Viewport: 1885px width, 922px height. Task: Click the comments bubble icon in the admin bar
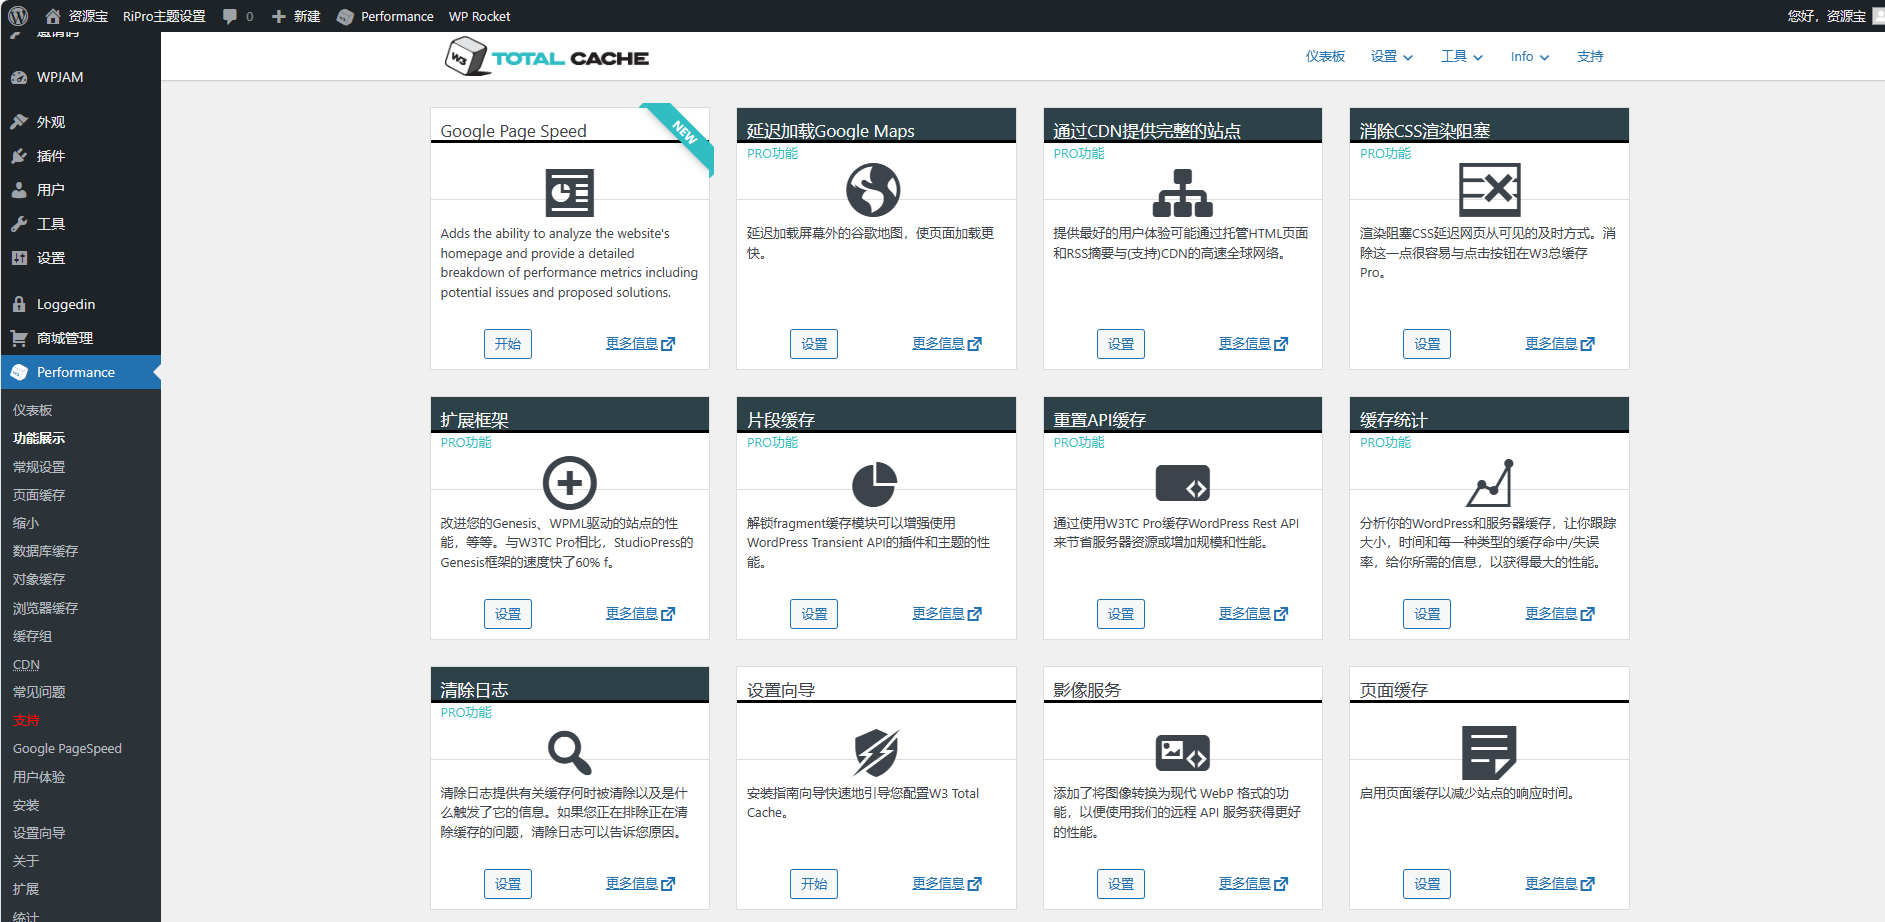(230, 16)
